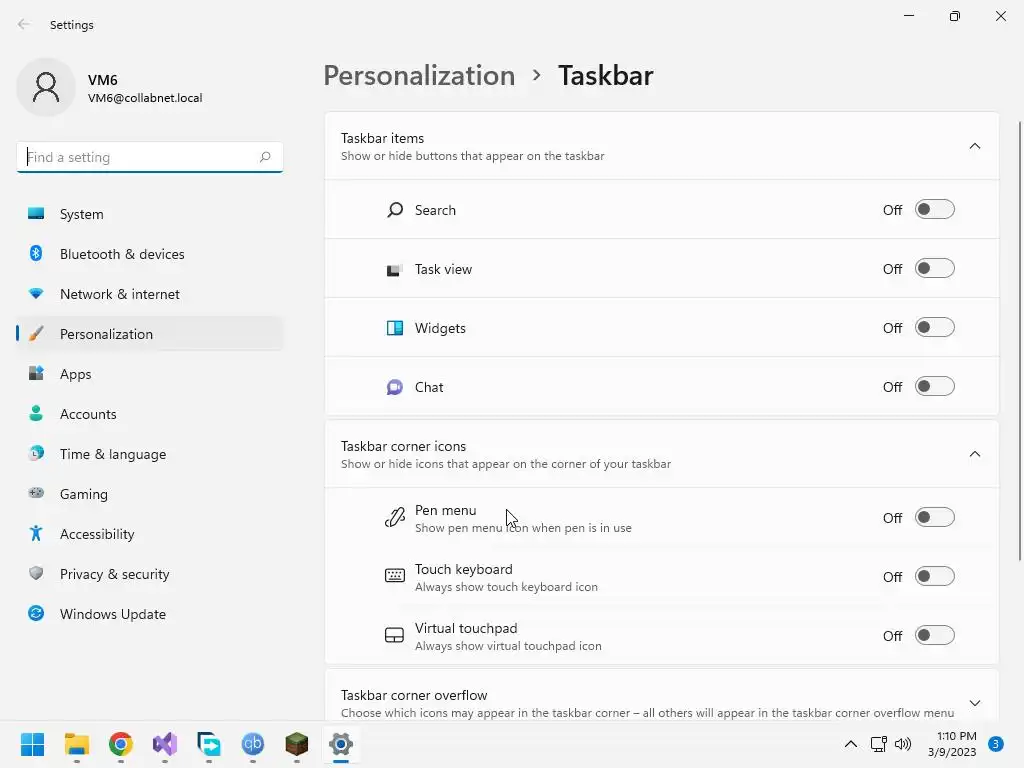The image size is (1024, 768).
Task: Open Visual Studio from the taskbar
Action: pyautogui.click(x=165, y=744)
